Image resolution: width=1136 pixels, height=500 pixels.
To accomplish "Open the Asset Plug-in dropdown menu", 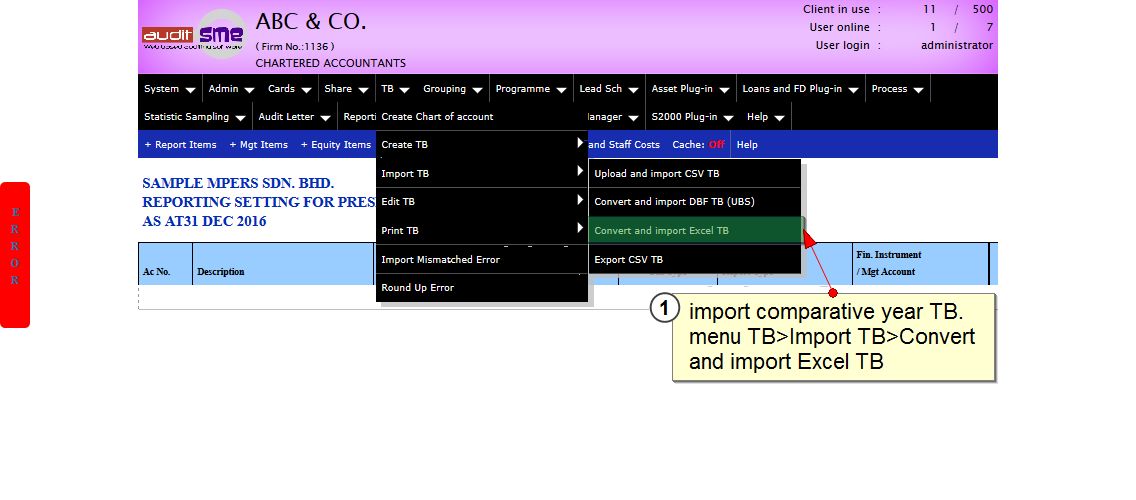I will point(690,88).
